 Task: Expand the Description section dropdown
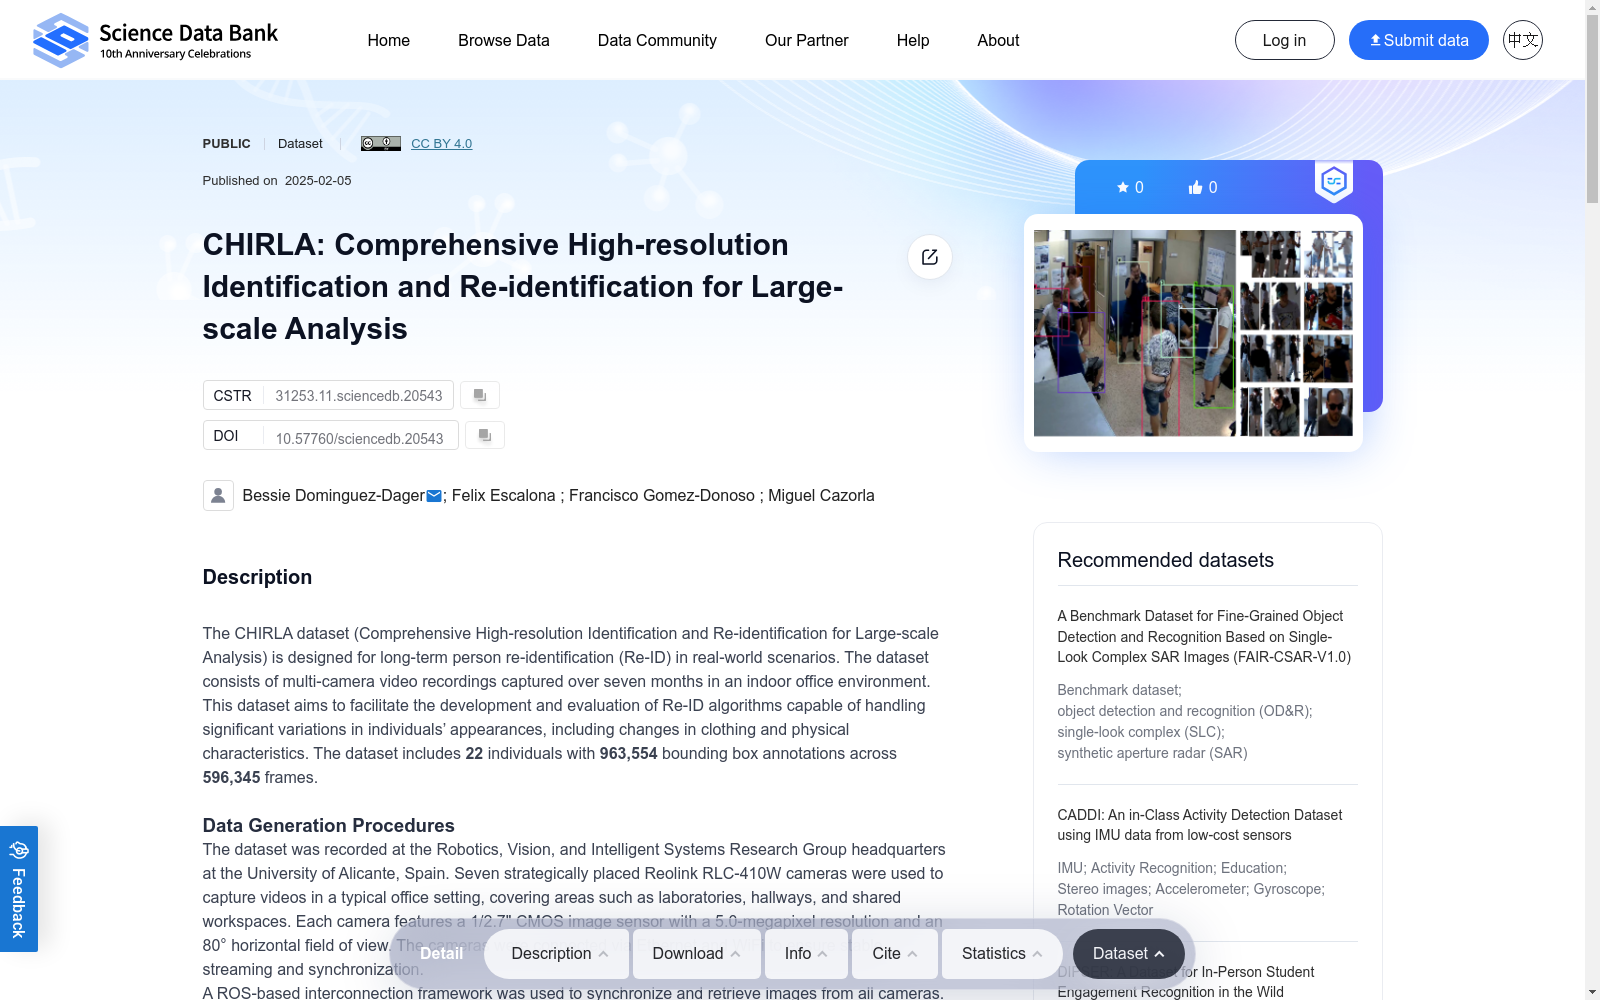coord(558,954)
